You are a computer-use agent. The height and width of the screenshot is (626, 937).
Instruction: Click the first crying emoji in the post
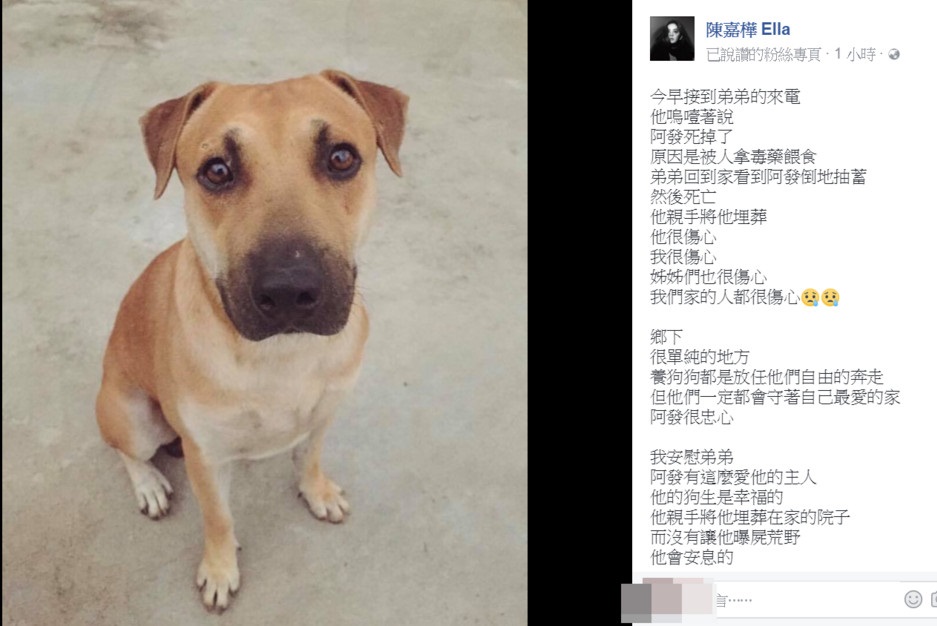tap(810, 297)
